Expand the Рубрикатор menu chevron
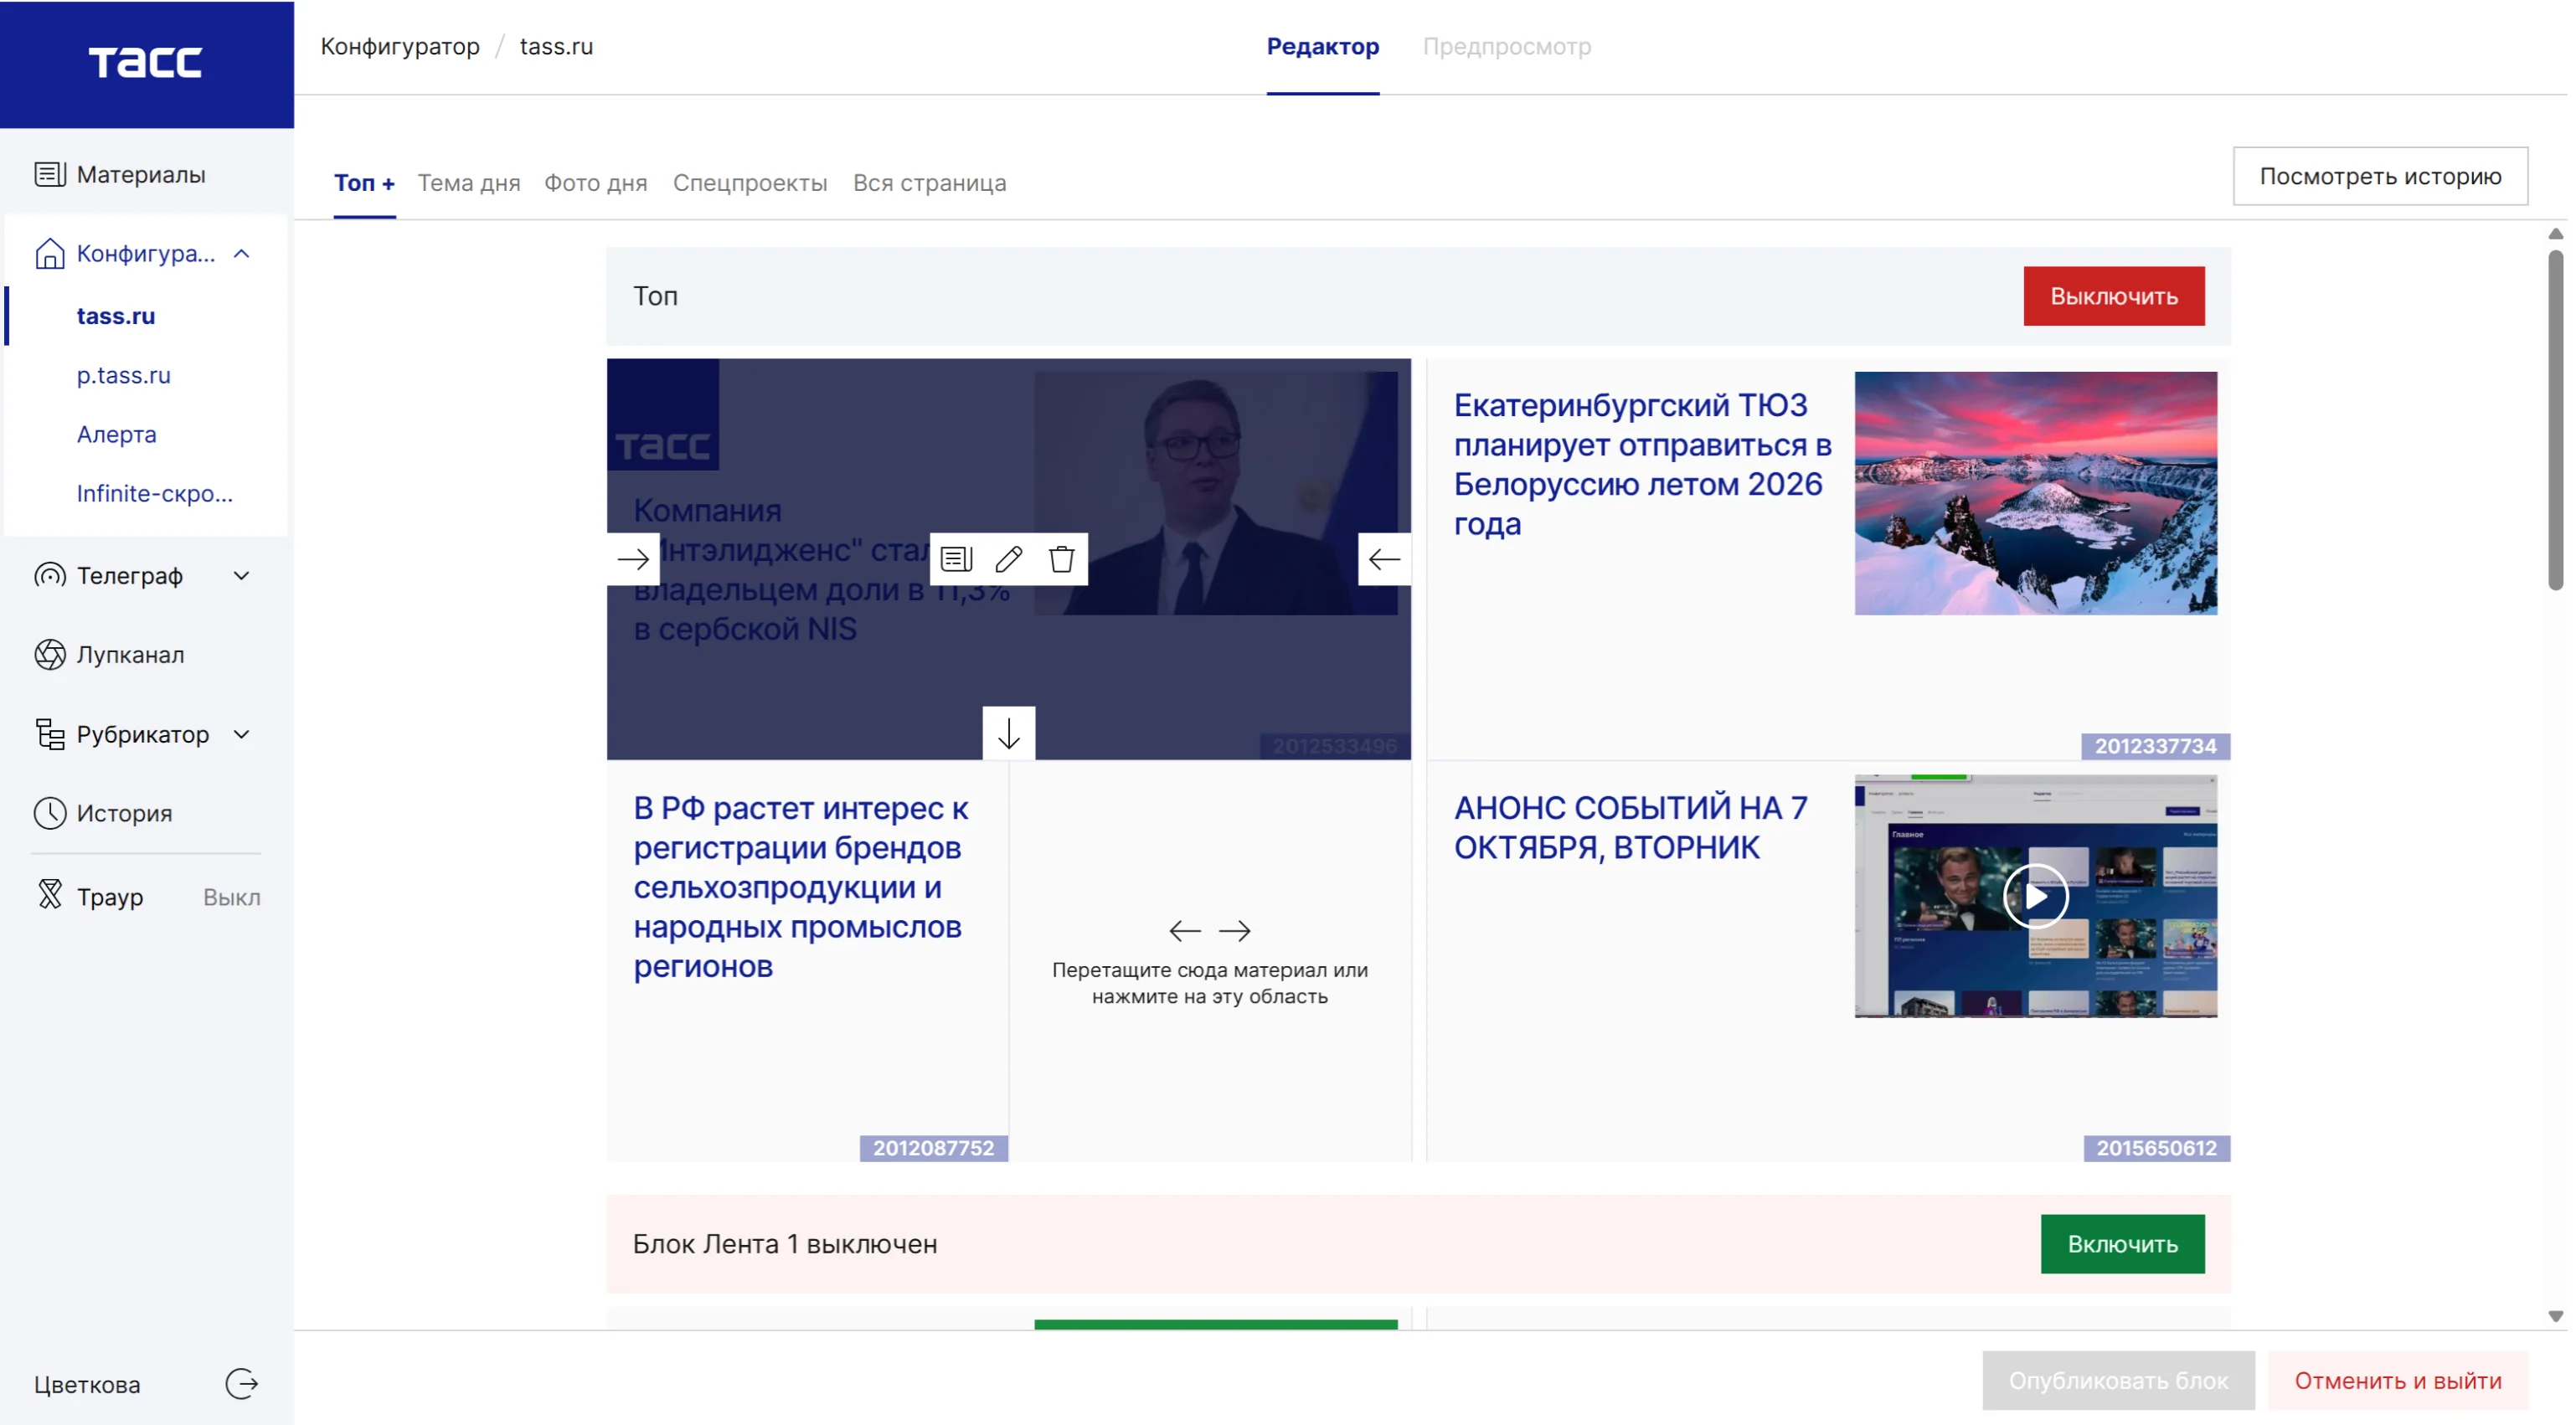The height and width of the screenshot is (1425, 2576). tap(241, 734)
